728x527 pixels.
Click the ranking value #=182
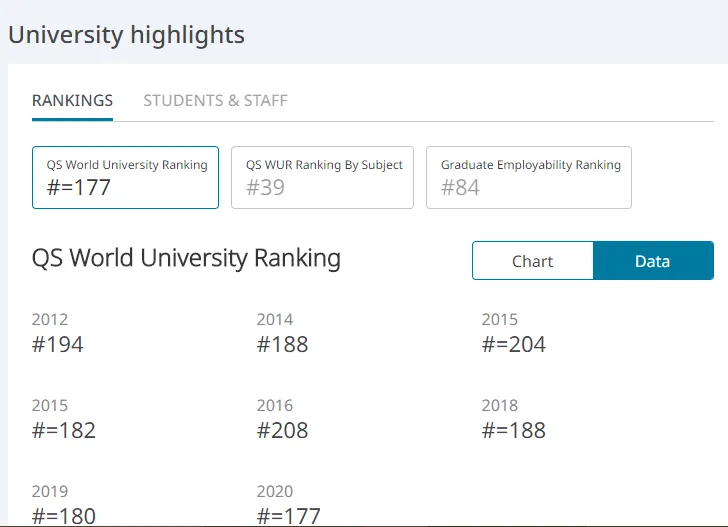tap(64, 430)
